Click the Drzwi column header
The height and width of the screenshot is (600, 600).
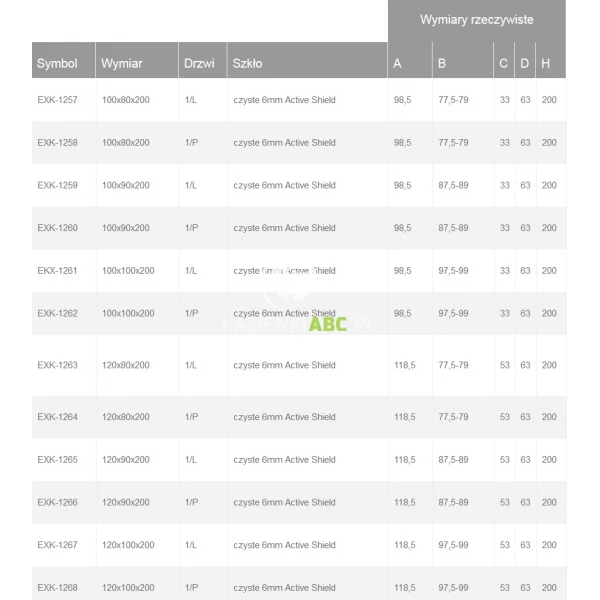tap(198, 64)
